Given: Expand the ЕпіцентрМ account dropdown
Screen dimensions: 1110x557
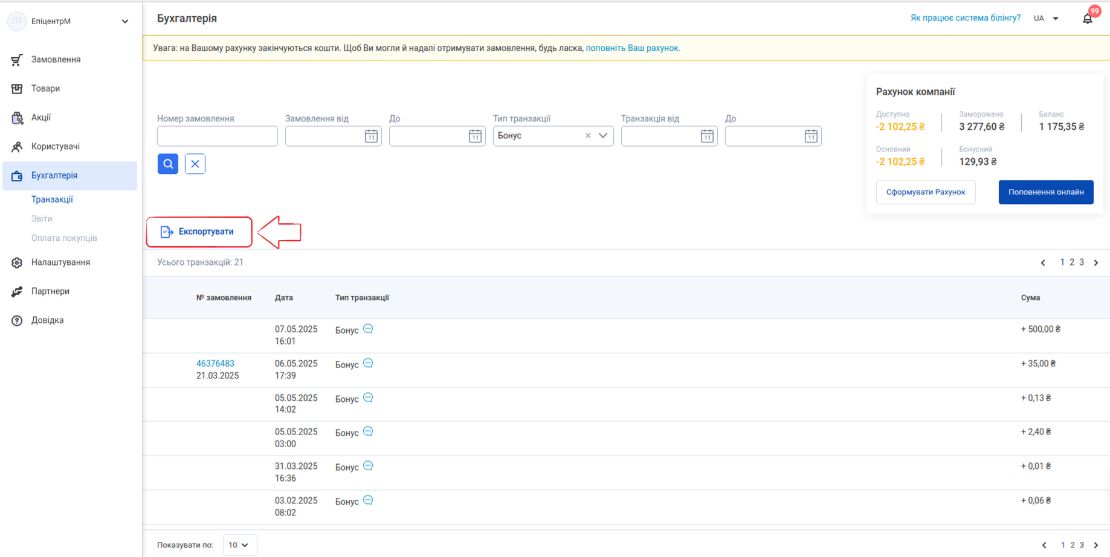Looking at the screenshot, I should [x=125, y=21].
